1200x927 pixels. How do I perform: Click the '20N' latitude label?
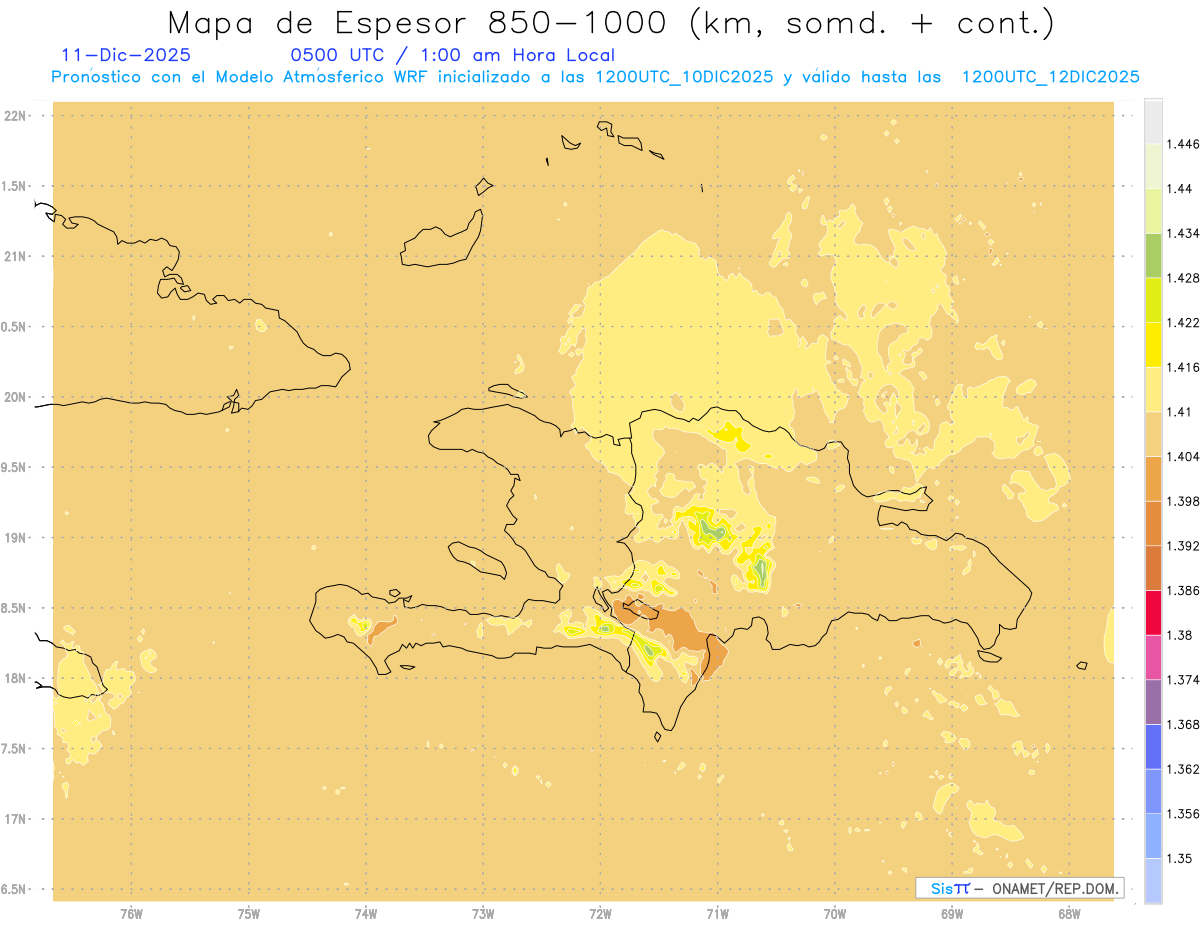pos(16,397)
